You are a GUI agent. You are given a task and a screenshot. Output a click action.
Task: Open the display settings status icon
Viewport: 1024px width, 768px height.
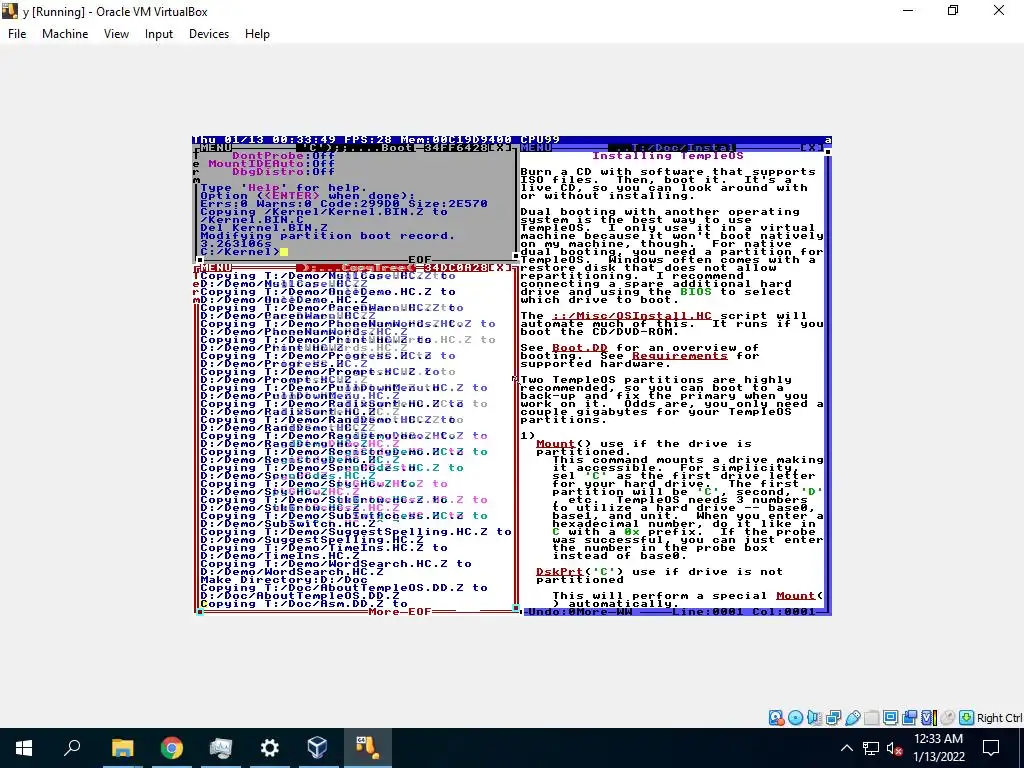890,718
